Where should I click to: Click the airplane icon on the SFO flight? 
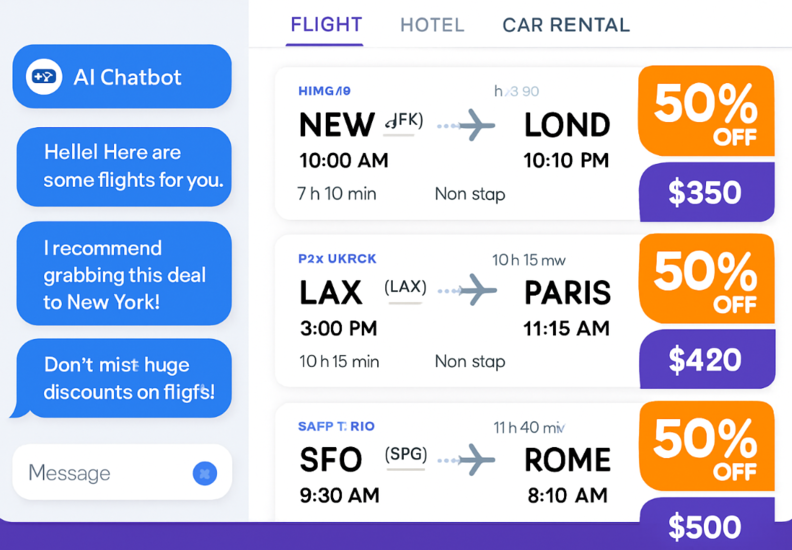point(477,460)
